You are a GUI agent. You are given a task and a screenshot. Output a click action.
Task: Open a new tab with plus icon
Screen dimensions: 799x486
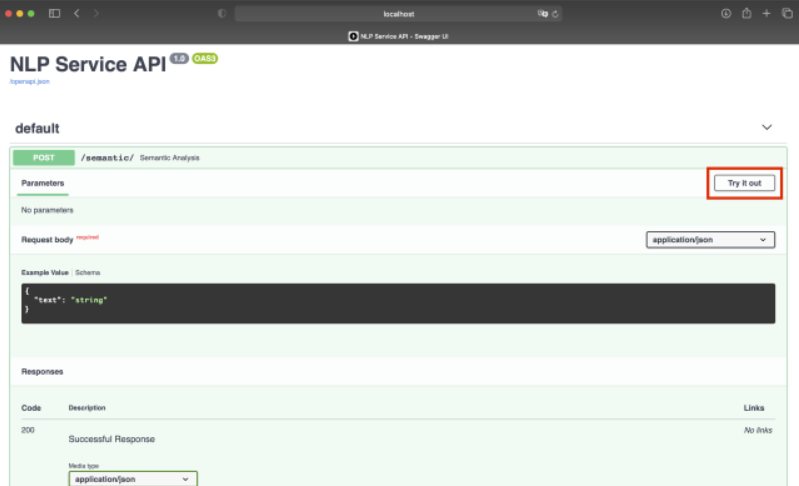766,14
